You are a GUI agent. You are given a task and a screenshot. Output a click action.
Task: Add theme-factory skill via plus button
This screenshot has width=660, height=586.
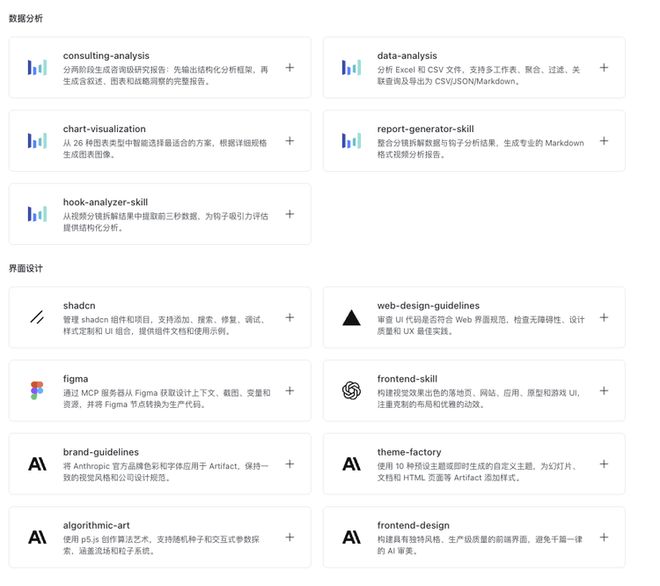604,464
